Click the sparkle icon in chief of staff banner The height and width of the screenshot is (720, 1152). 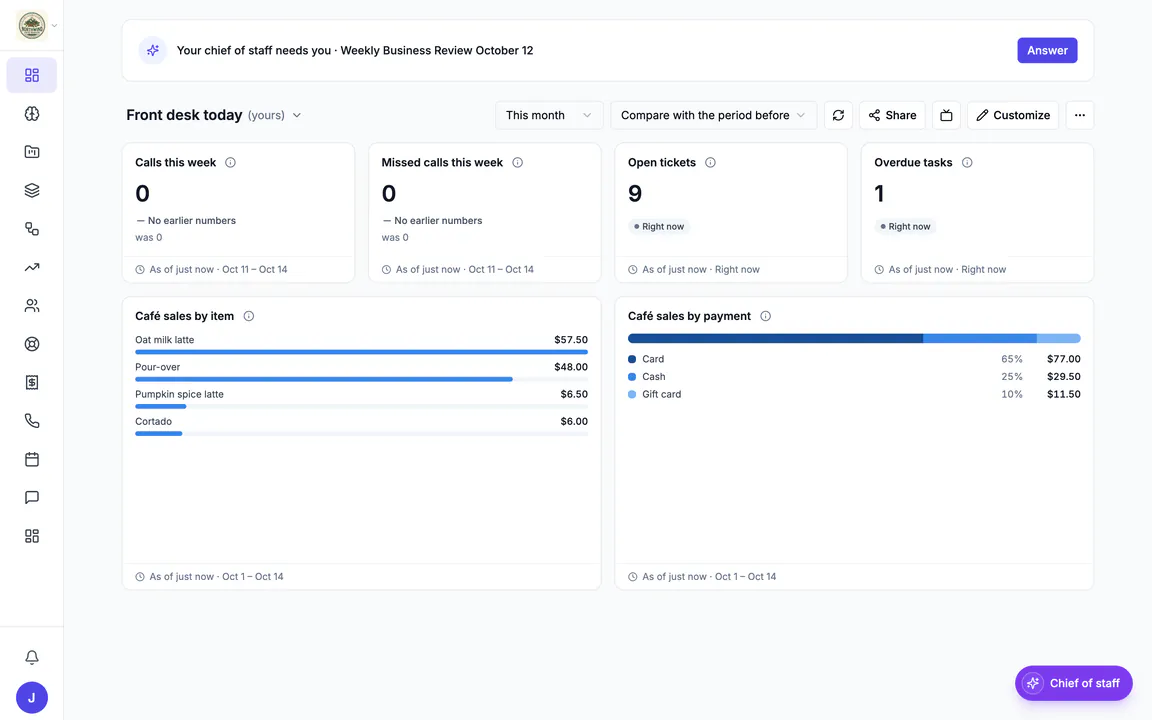coord(153,51)
